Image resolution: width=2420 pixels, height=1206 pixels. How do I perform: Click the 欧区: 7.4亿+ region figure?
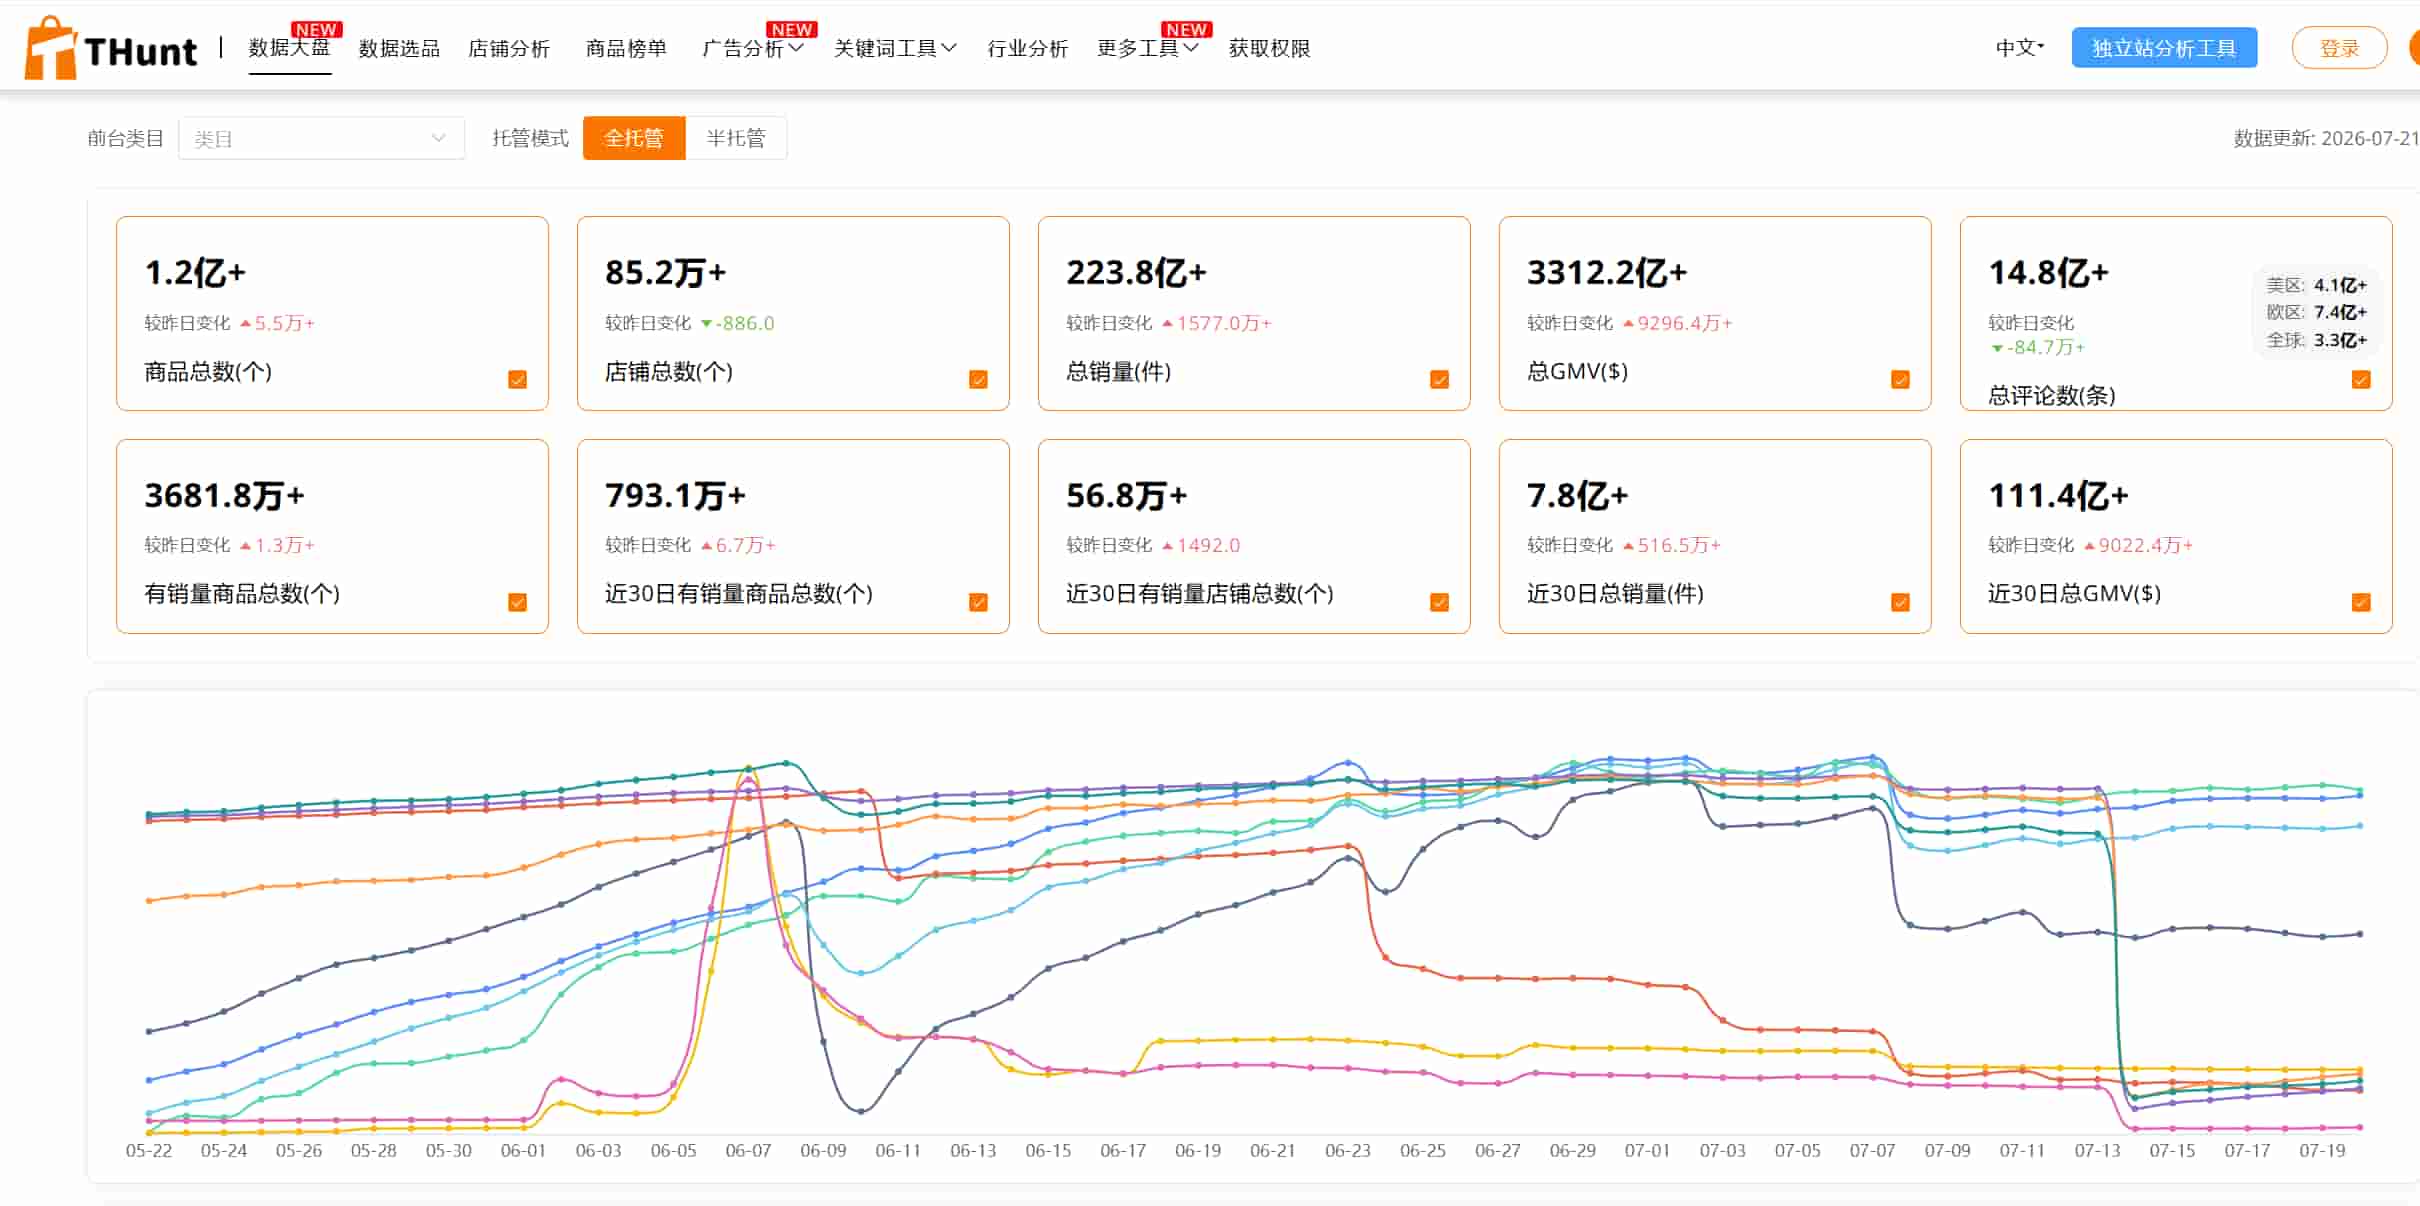2316,312
